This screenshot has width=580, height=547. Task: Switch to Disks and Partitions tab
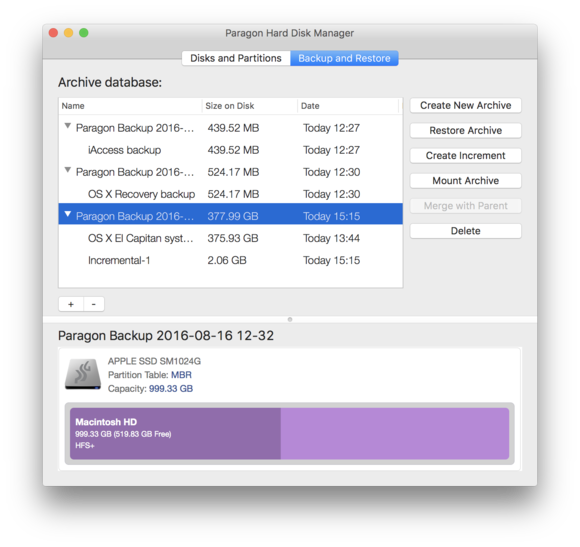click(x=236, y=58)
